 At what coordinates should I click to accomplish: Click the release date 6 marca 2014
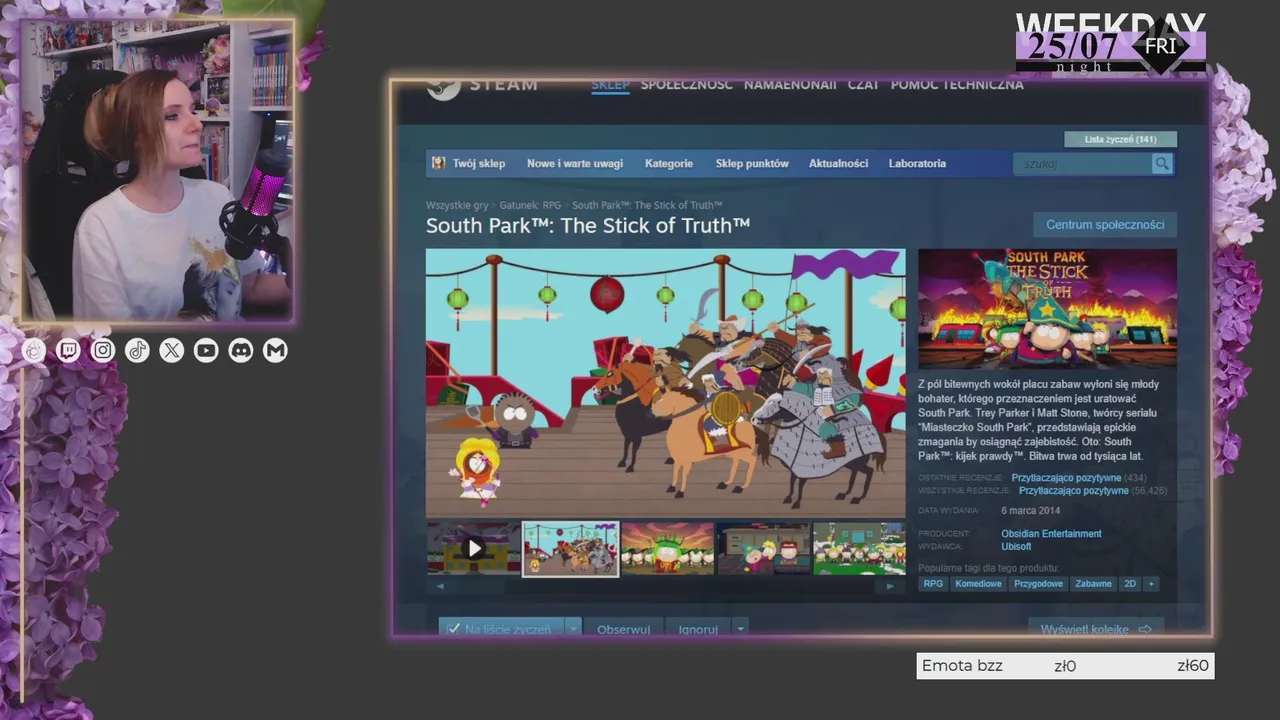(1030, 510)
